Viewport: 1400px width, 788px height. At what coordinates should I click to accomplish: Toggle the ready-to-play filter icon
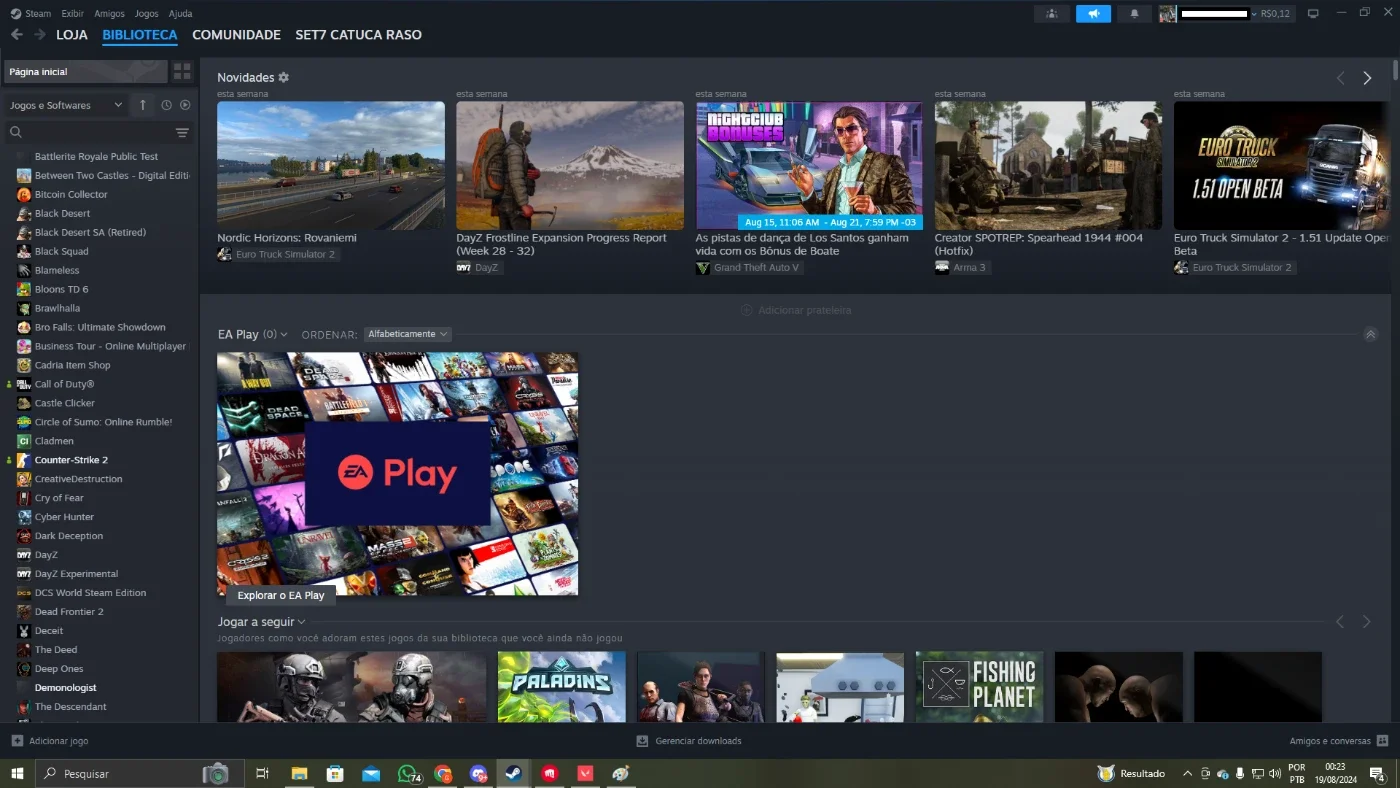185,105
